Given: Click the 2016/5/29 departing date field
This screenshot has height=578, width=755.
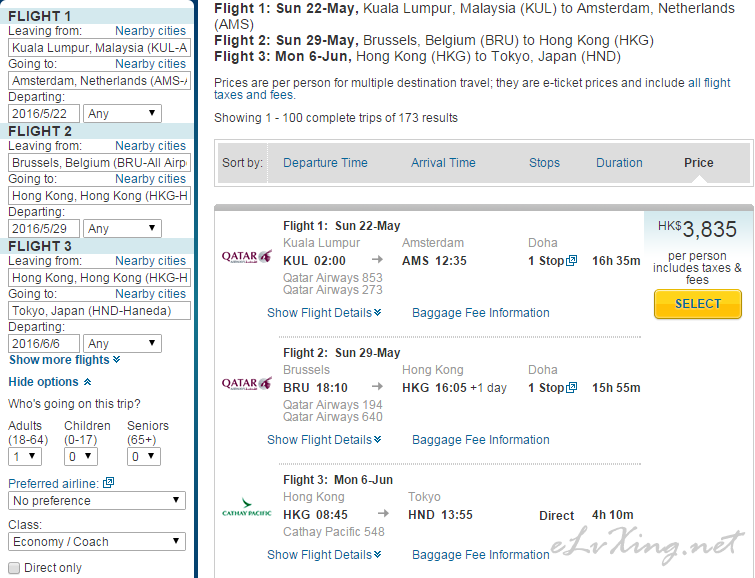Looking at the screenshot, I should coord(44,228).
